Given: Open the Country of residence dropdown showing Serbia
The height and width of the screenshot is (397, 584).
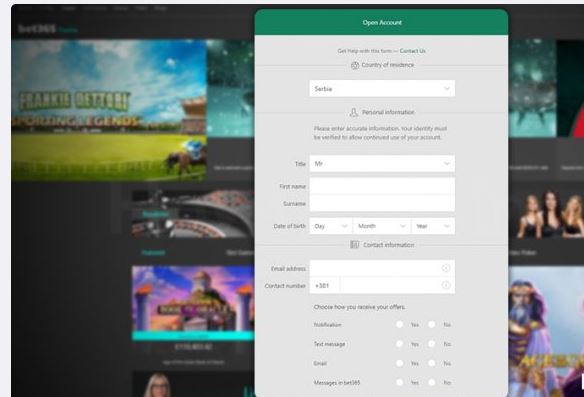Looking at the screenshot, I should coord(382,89).
